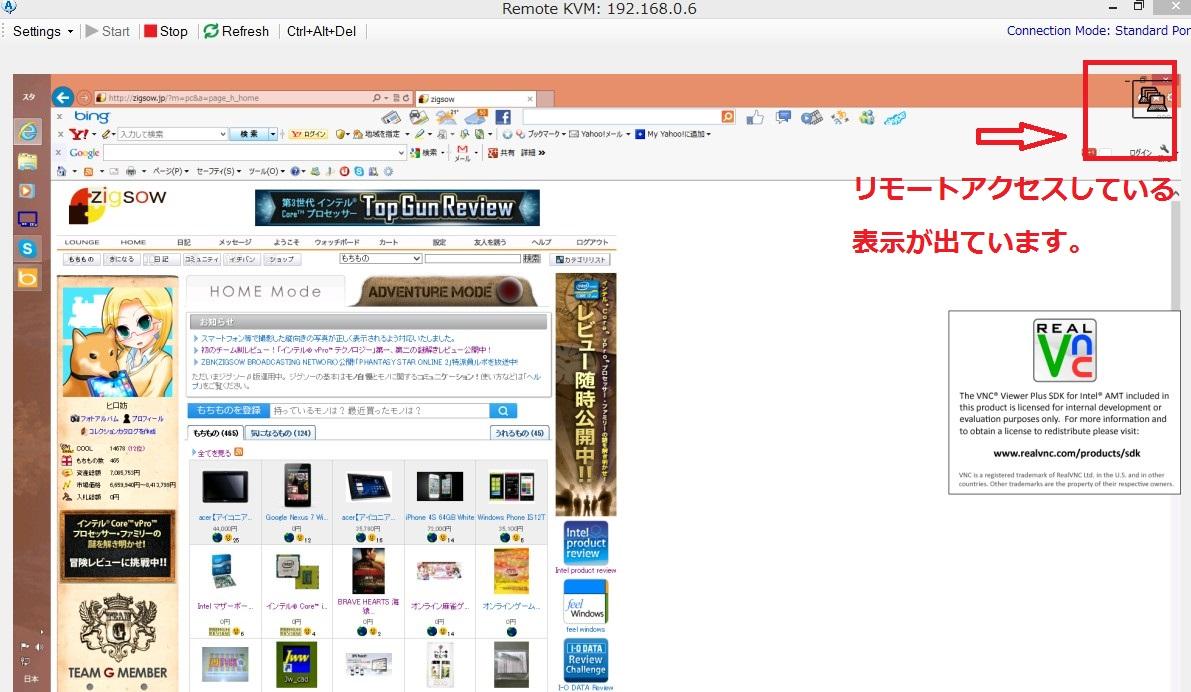
Task: Click the Bing toolbar search field
Action: click(x=621, y=117)
